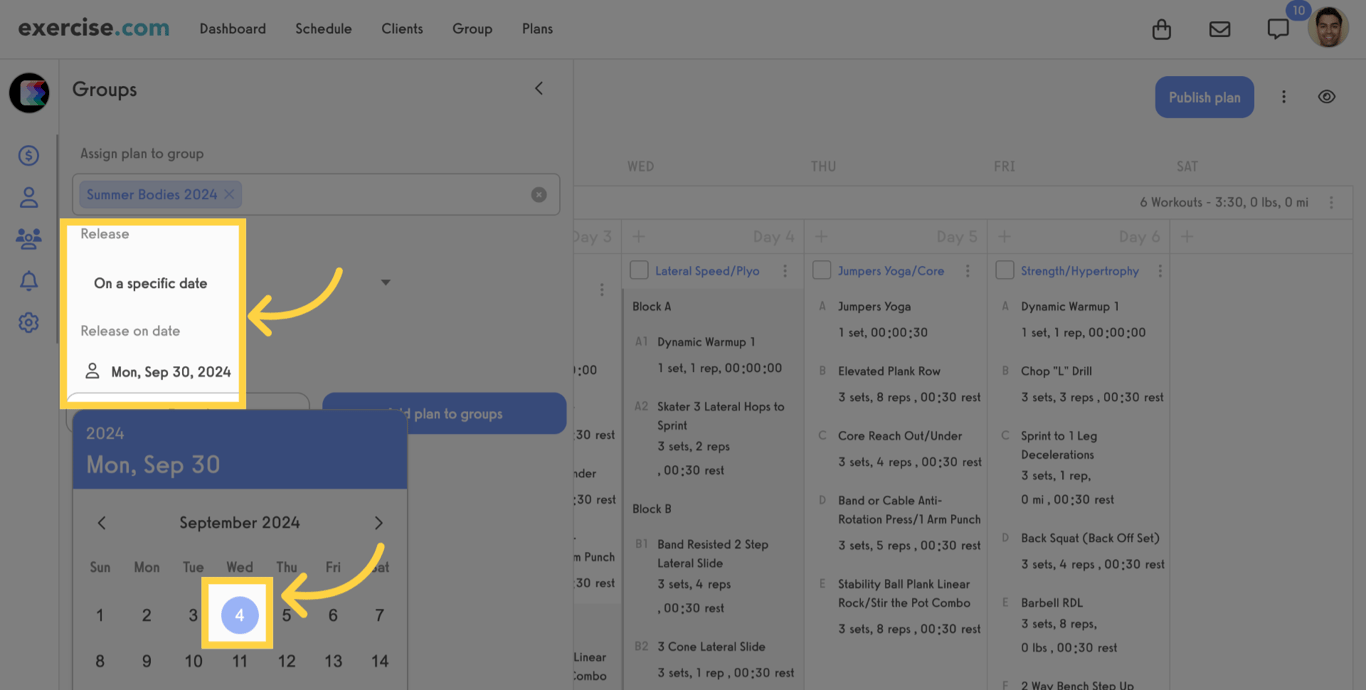Select the clients person icon in sidebar
Image resolution: width=1366 pixels, height=690 pixels.
[28, 197]
